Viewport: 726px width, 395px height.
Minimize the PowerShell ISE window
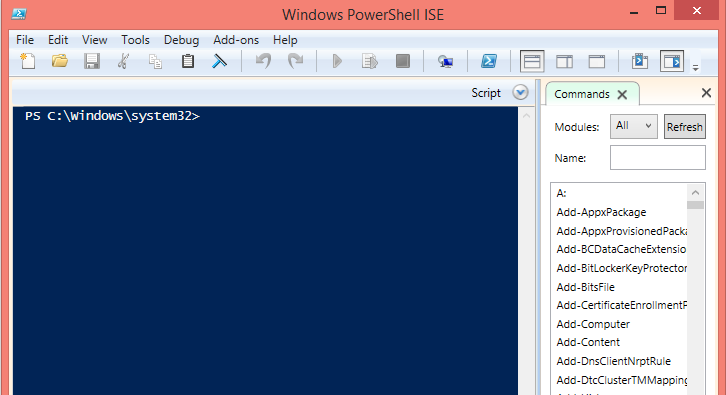(x=634, y=12)
